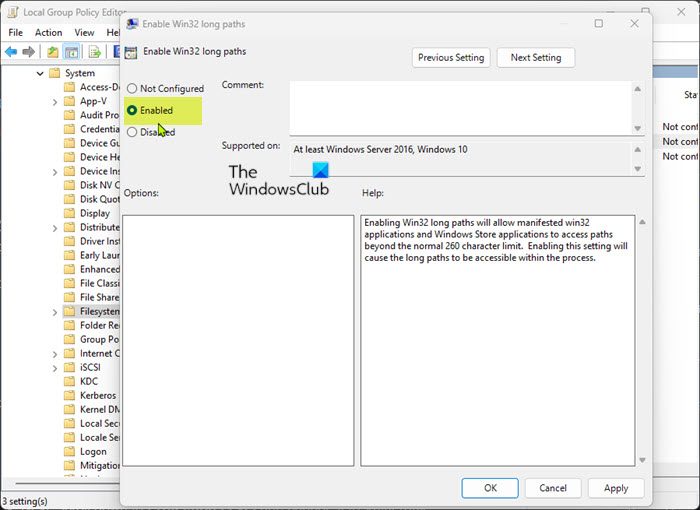Open the Action menu
Viewport: 700px width, 510px height.
pos(48,33)
